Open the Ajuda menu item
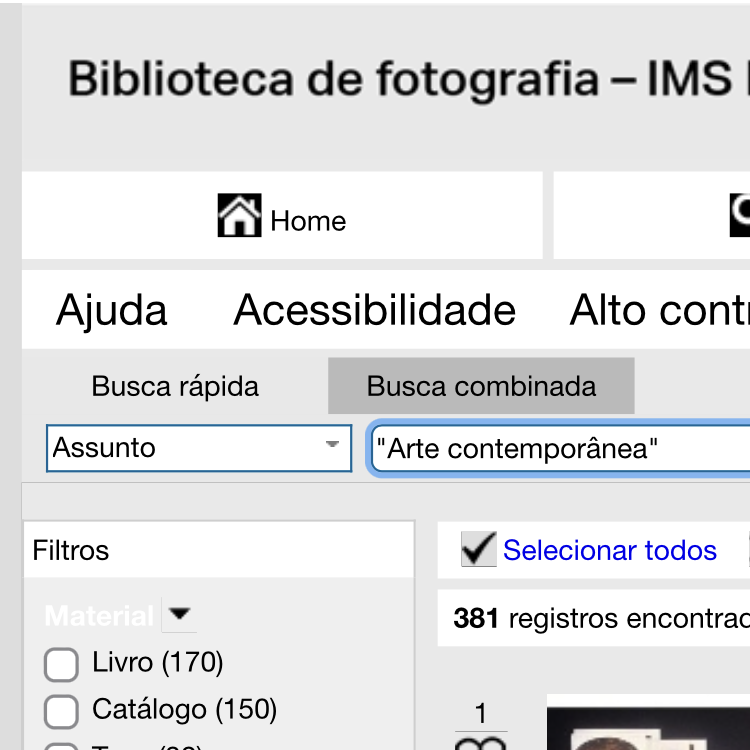 (111, 310)
